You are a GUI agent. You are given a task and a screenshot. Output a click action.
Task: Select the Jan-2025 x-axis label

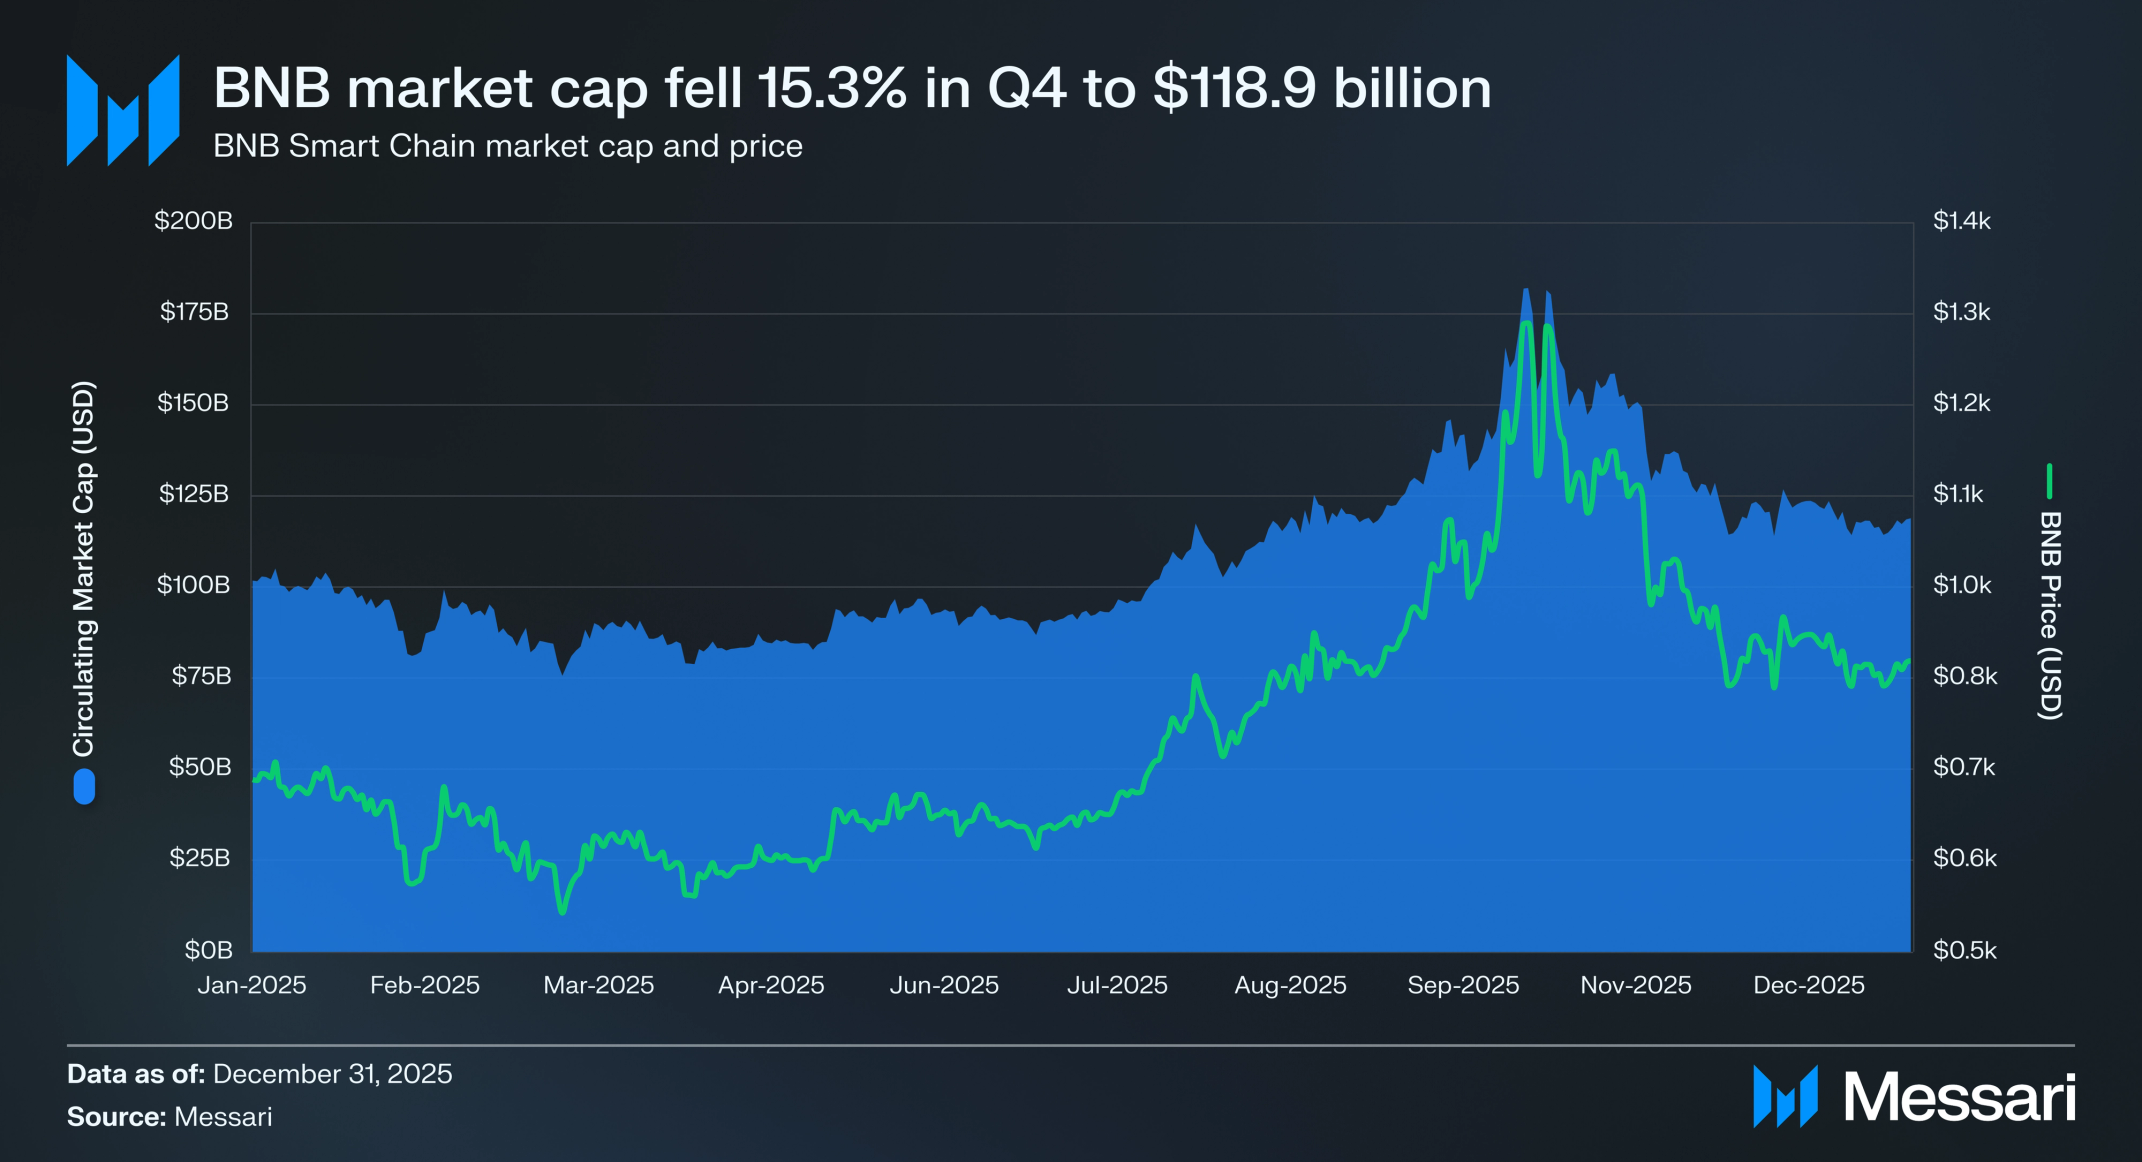pyautogui.click(x=252, y=985)
